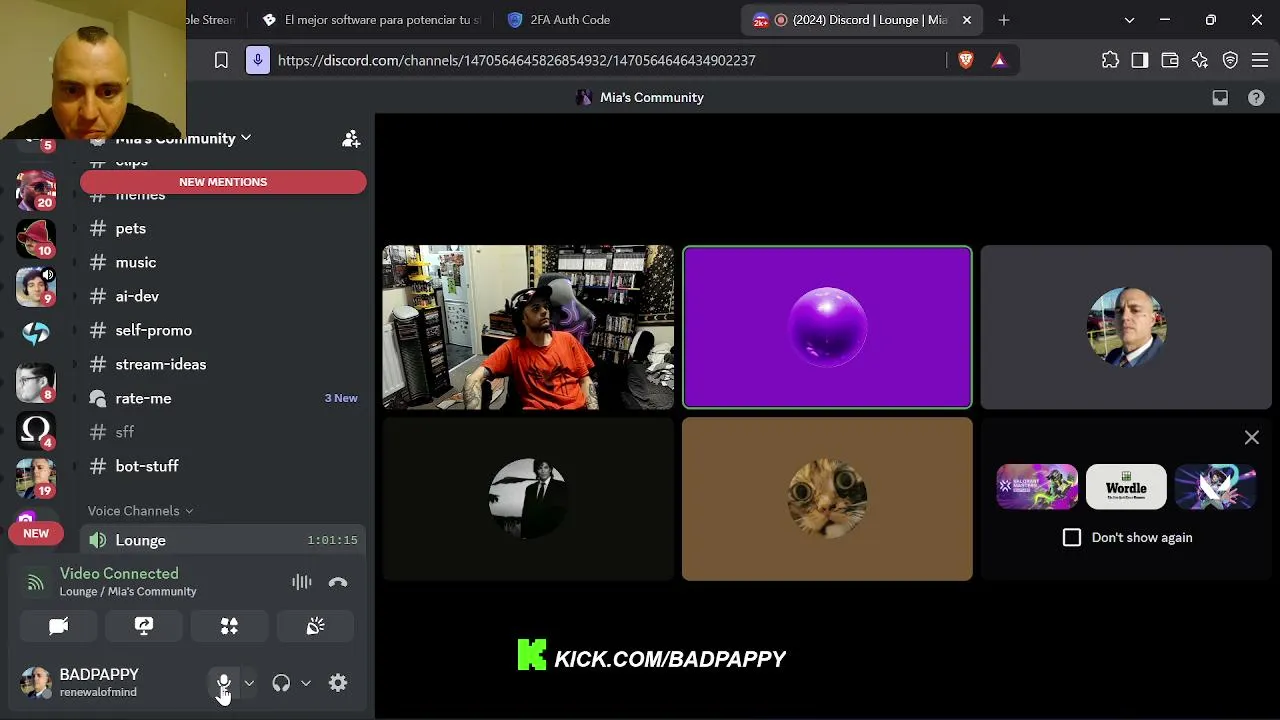
Task: Toggle the browser sidebar panel
Action: [x=1140, y=60]
